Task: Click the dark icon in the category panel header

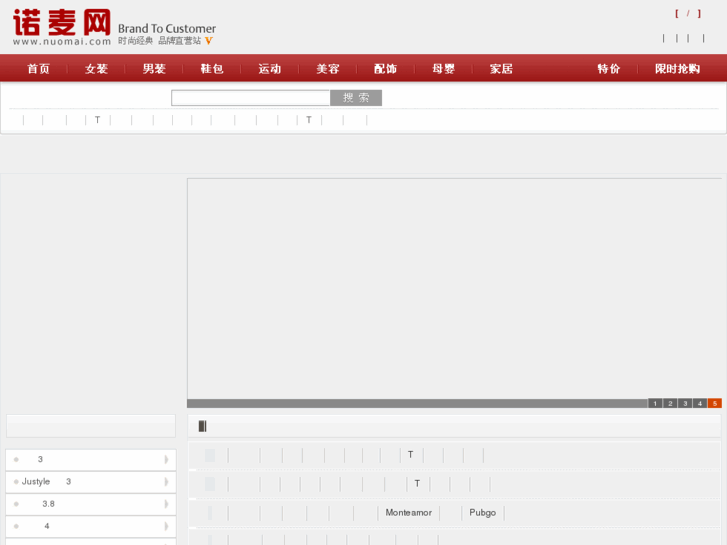Action: tap(202, 426)
